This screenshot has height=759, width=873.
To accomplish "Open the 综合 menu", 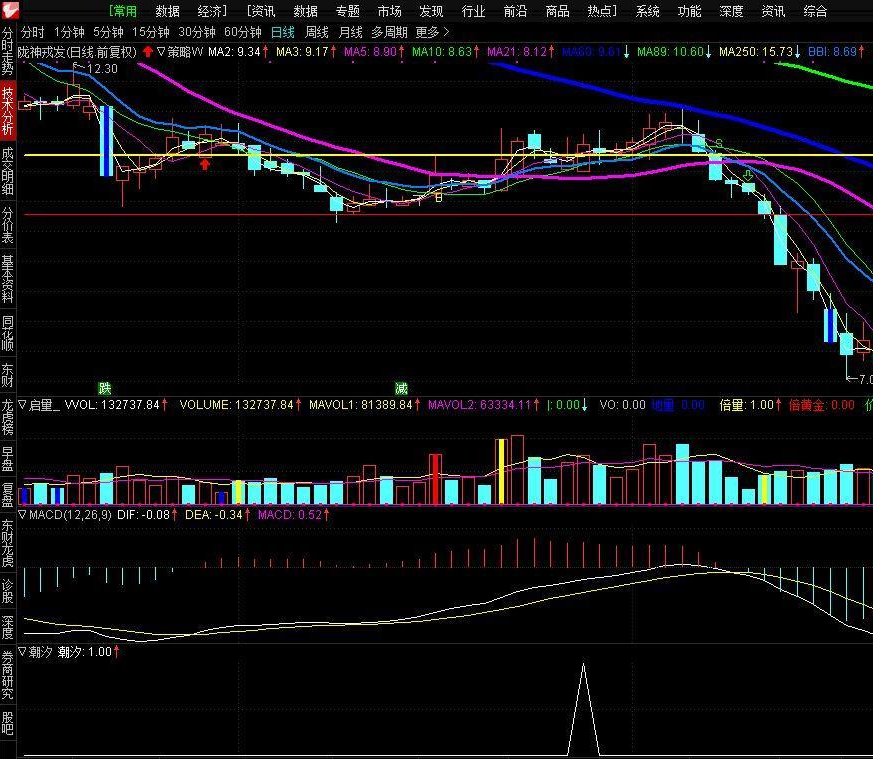I will (816, 11).
